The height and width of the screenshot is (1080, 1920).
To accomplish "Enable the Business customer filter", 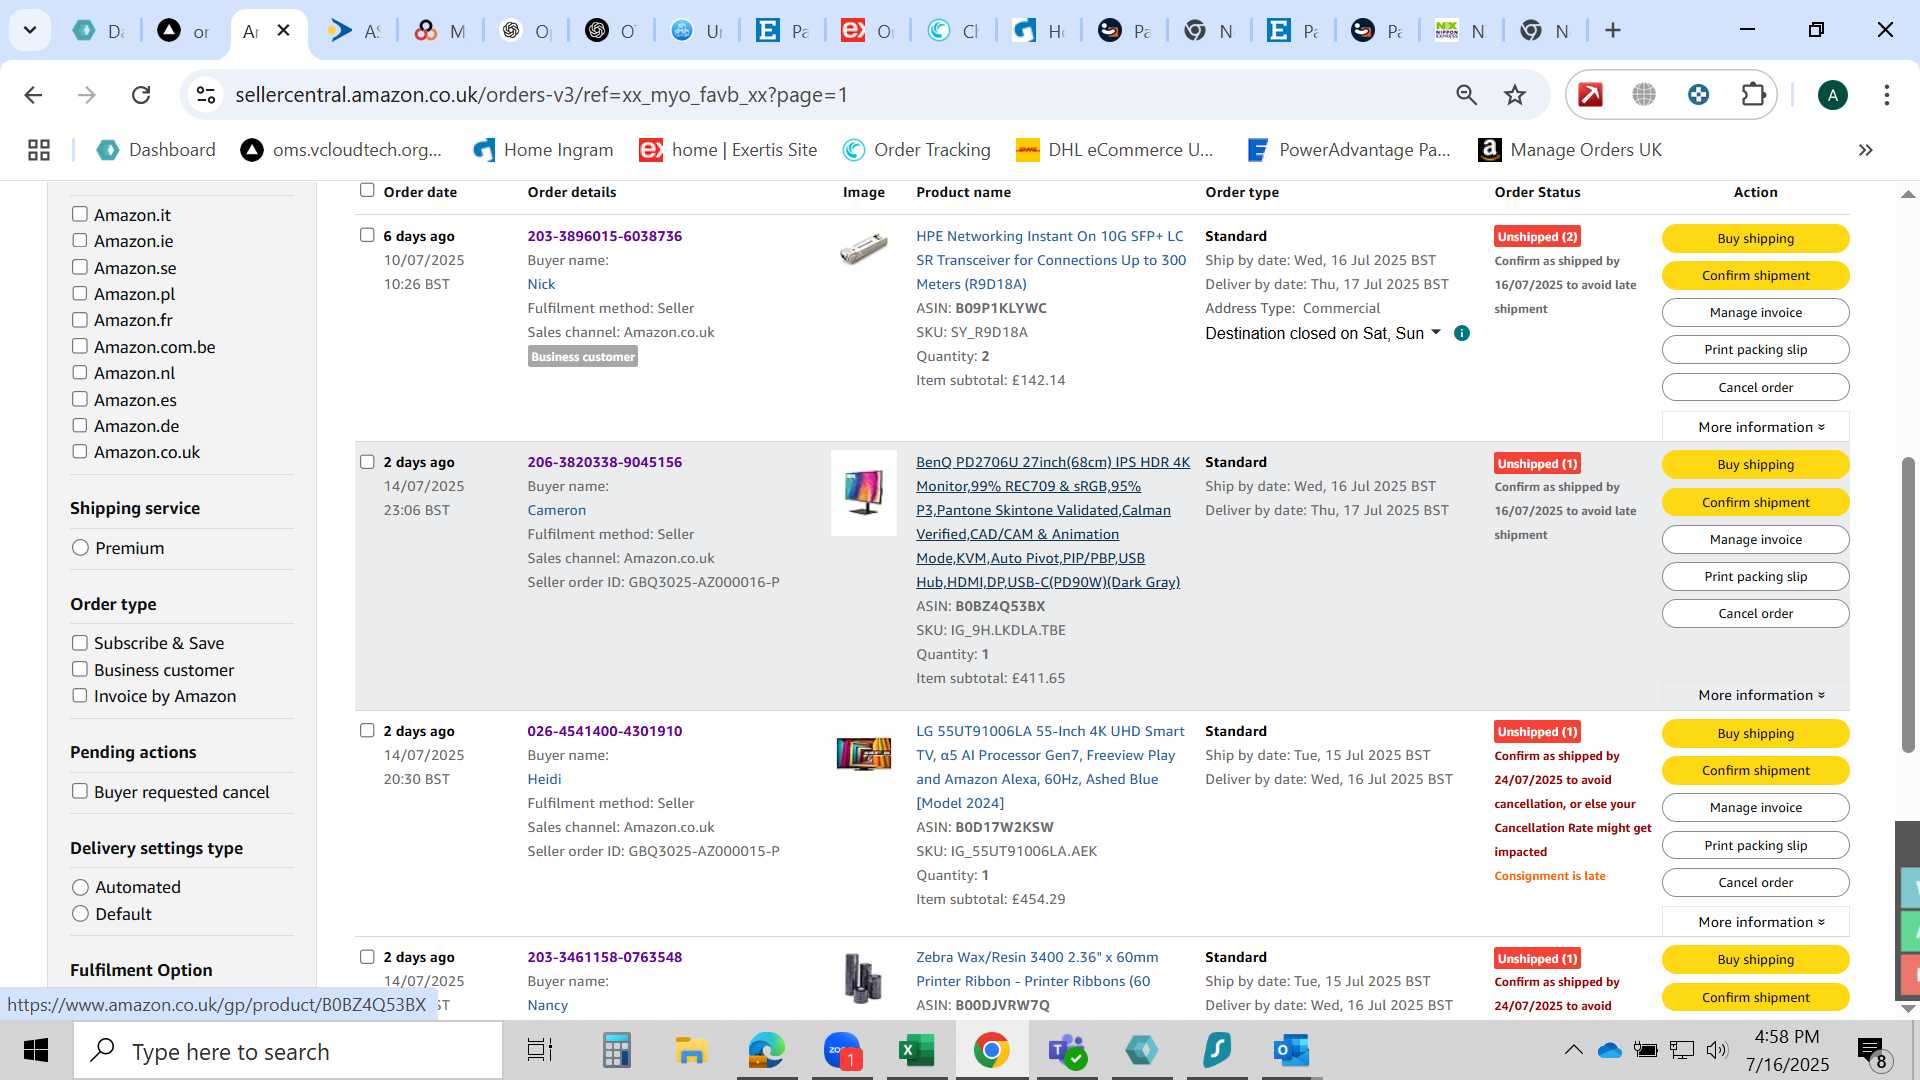I will coord(80,669).
